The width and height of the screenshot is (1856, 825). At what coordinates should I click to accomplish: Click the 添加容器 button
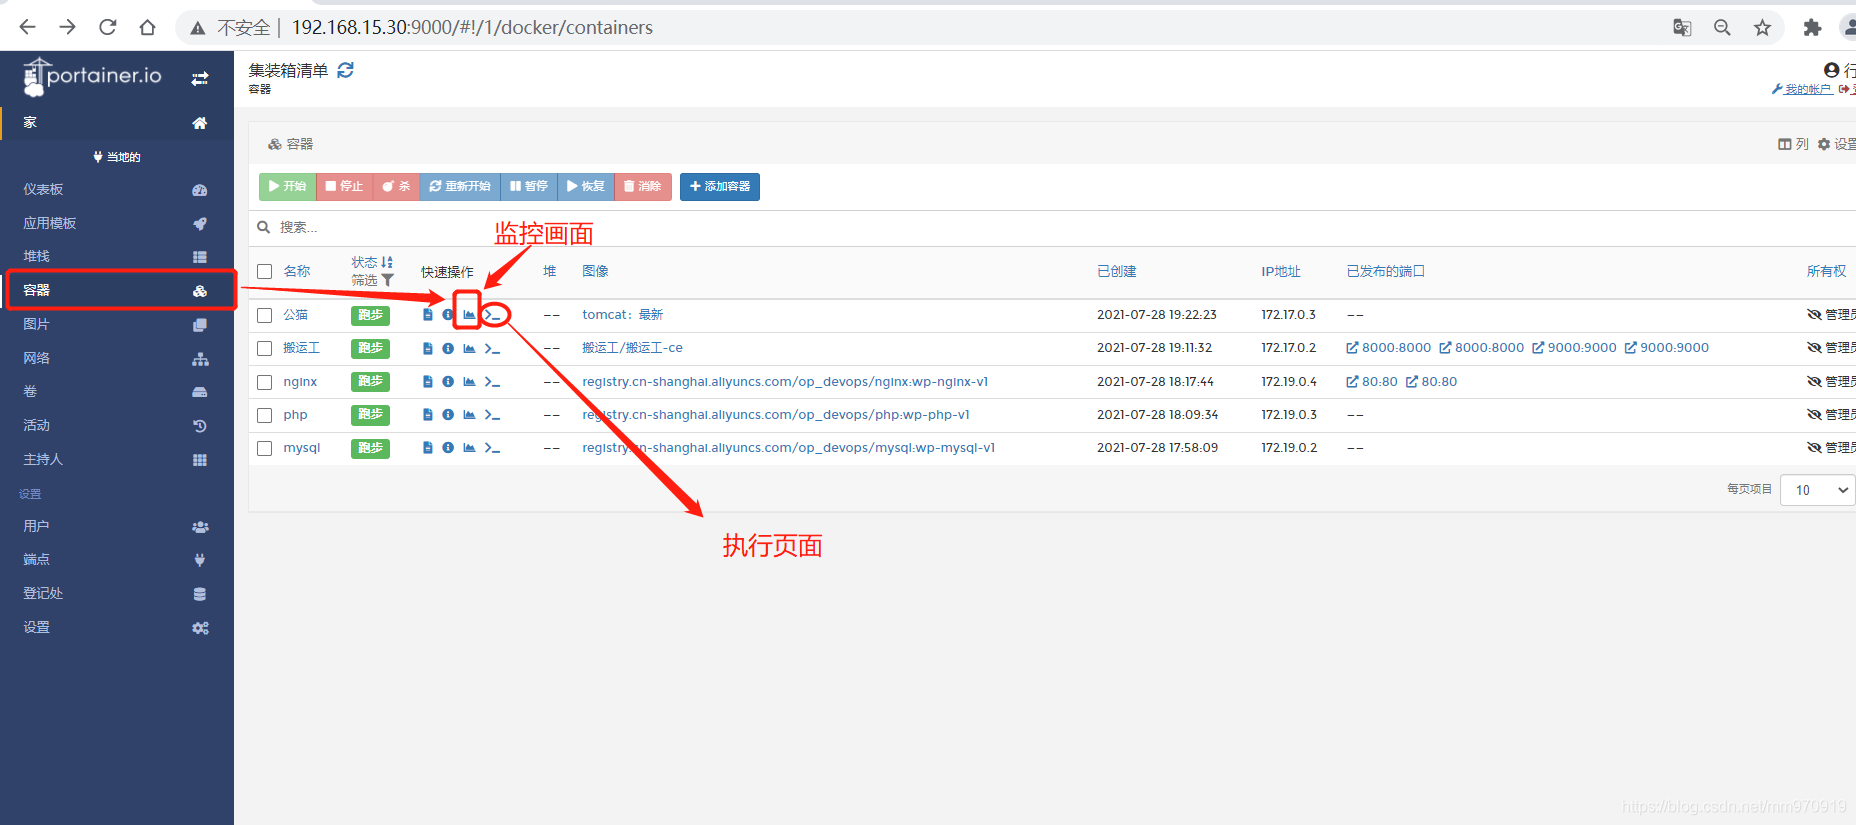pos(720,187)
